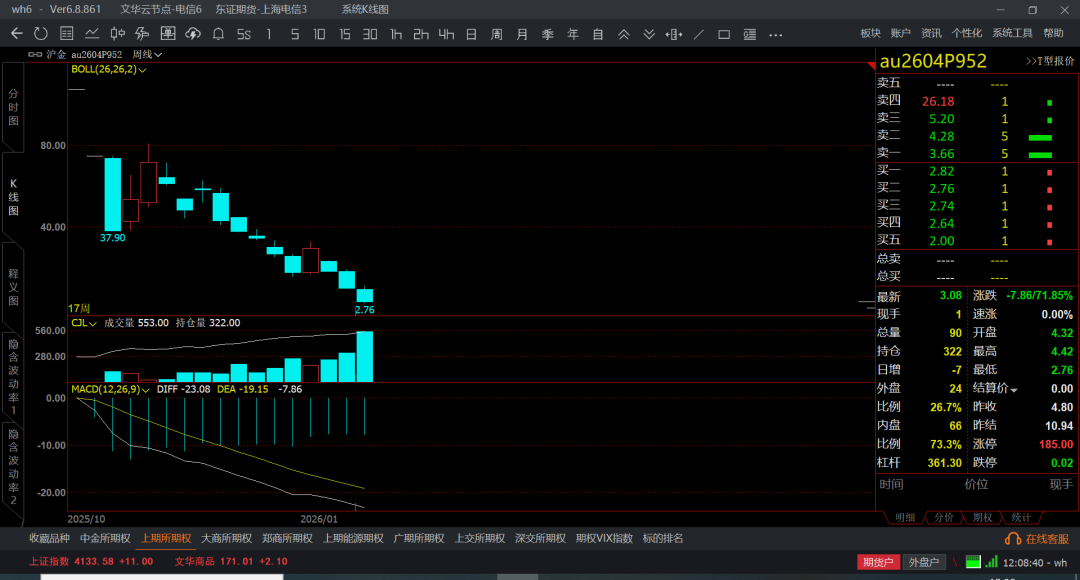This screenshot has height=580, width=1080.
Task: Open the 系统工具 menu
Action: coord(1012,33)
